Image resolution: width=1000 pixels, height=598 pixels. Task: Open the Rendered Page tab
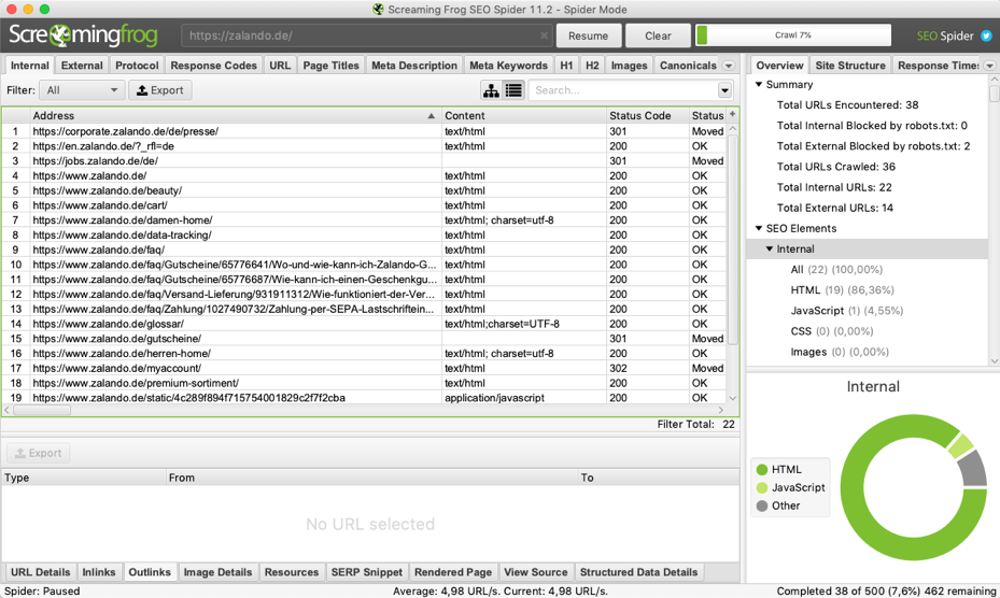pos(453,572)
